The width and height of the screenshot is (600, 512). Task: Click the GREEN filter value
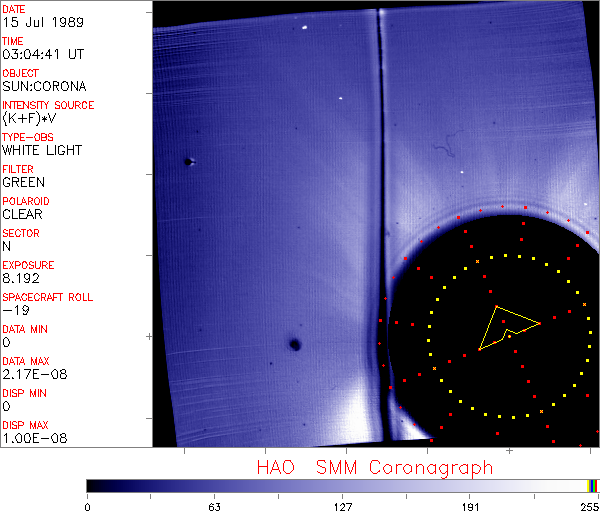tap(23, 183)
